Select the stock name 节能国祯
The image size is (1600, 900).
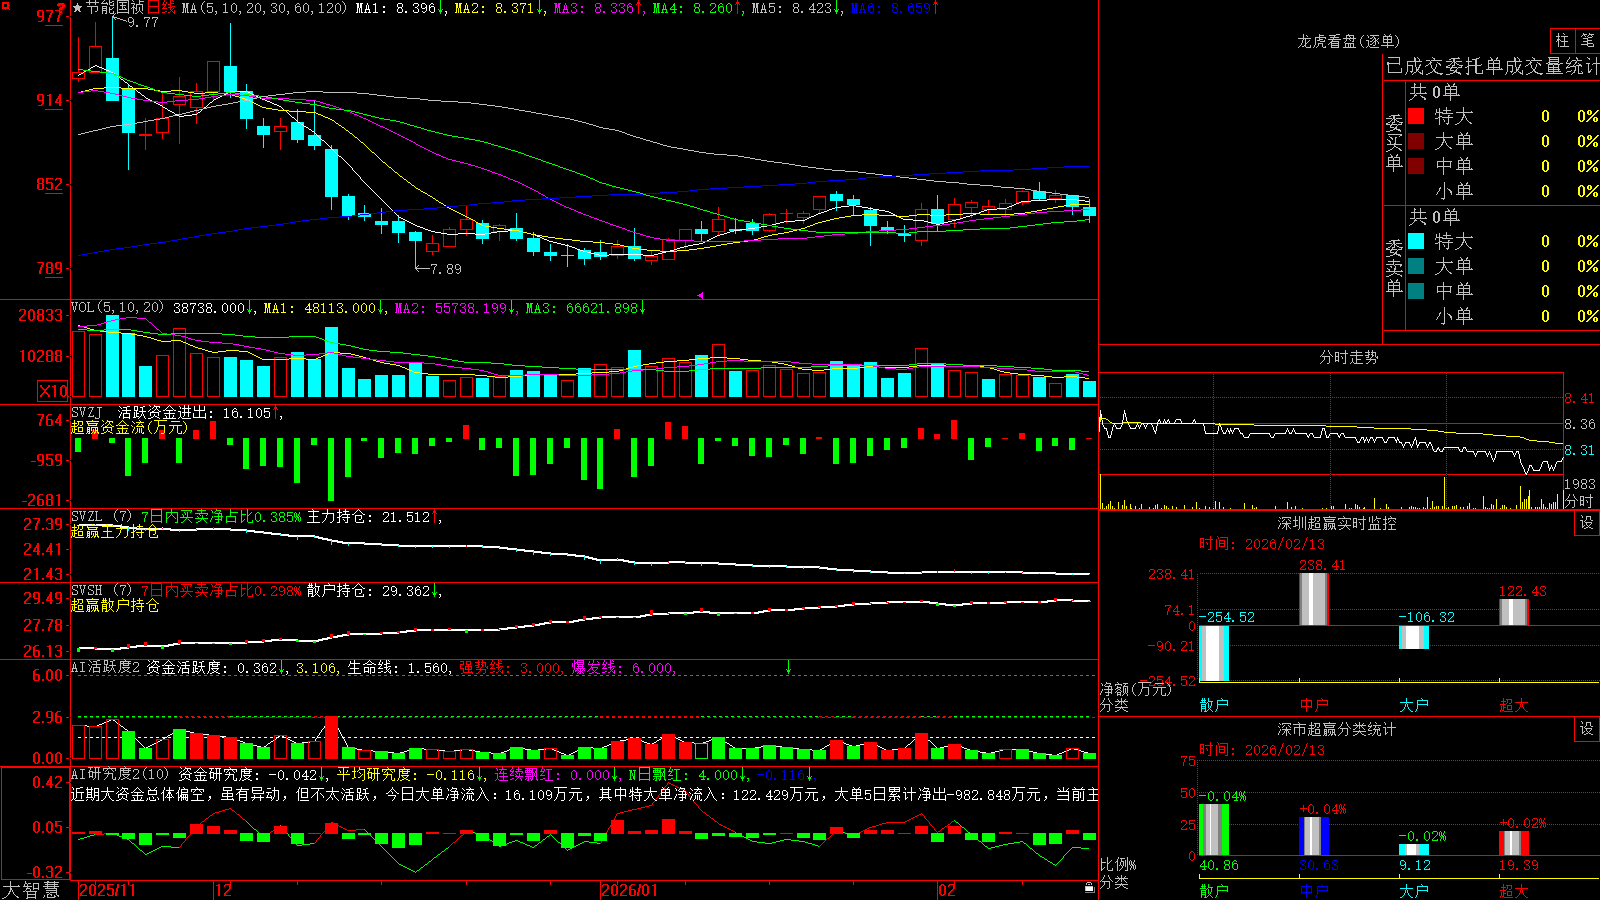115,8
